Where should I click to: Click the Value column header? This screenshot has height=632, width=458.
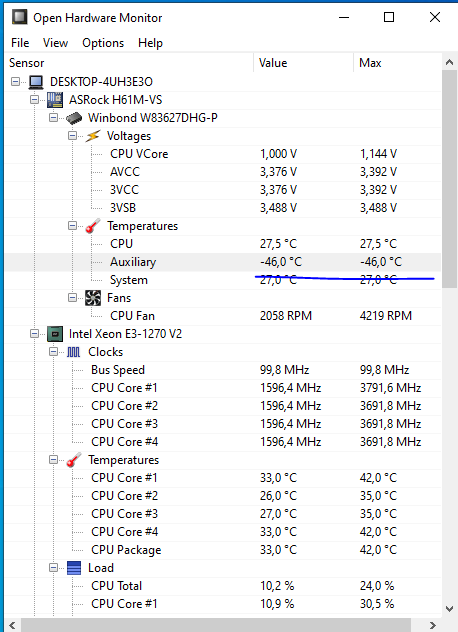[x=304, y=63]
